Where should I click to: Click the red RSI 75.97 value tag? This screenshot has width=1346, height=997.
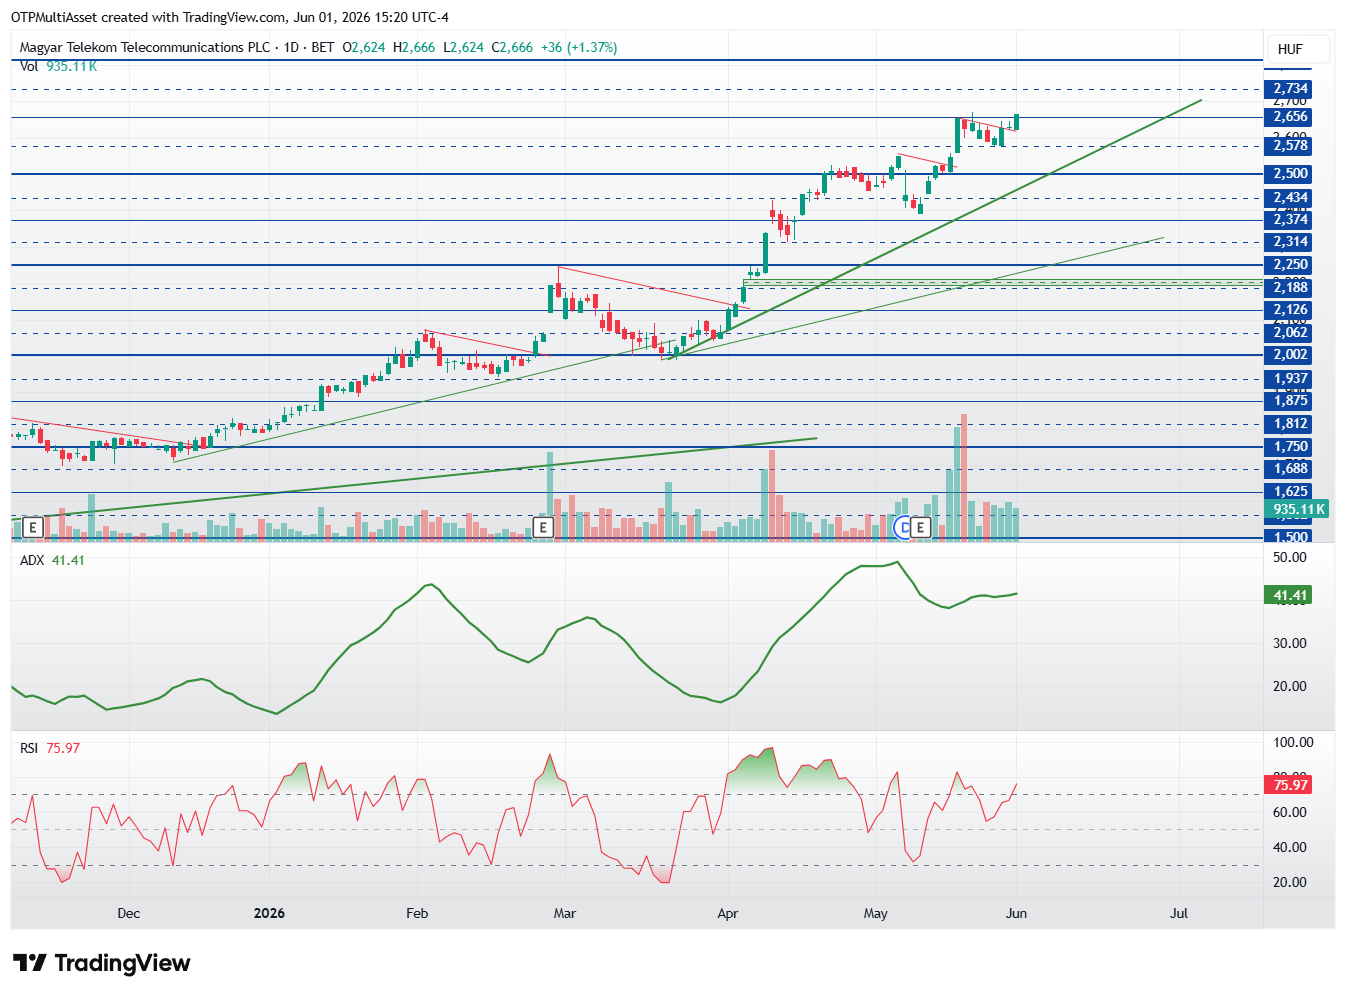[1289, 785]
